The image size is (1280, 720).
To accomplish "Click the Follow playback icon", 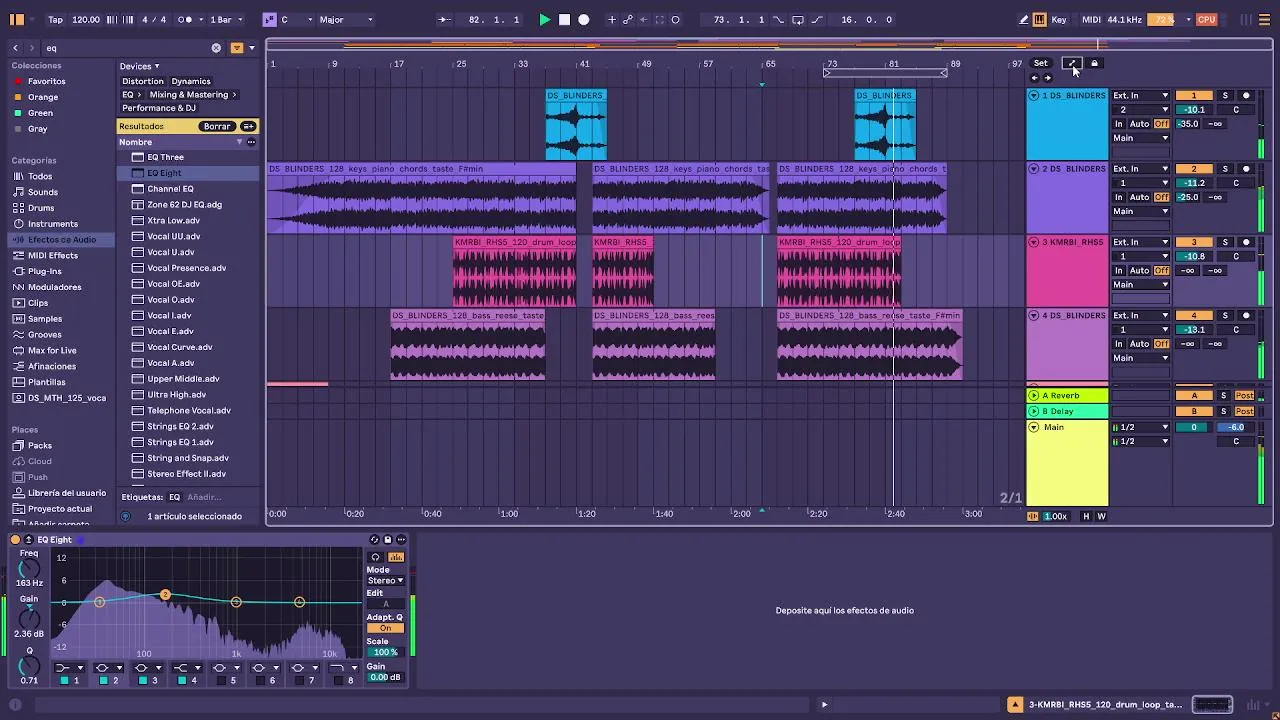I will coord(445,19).
